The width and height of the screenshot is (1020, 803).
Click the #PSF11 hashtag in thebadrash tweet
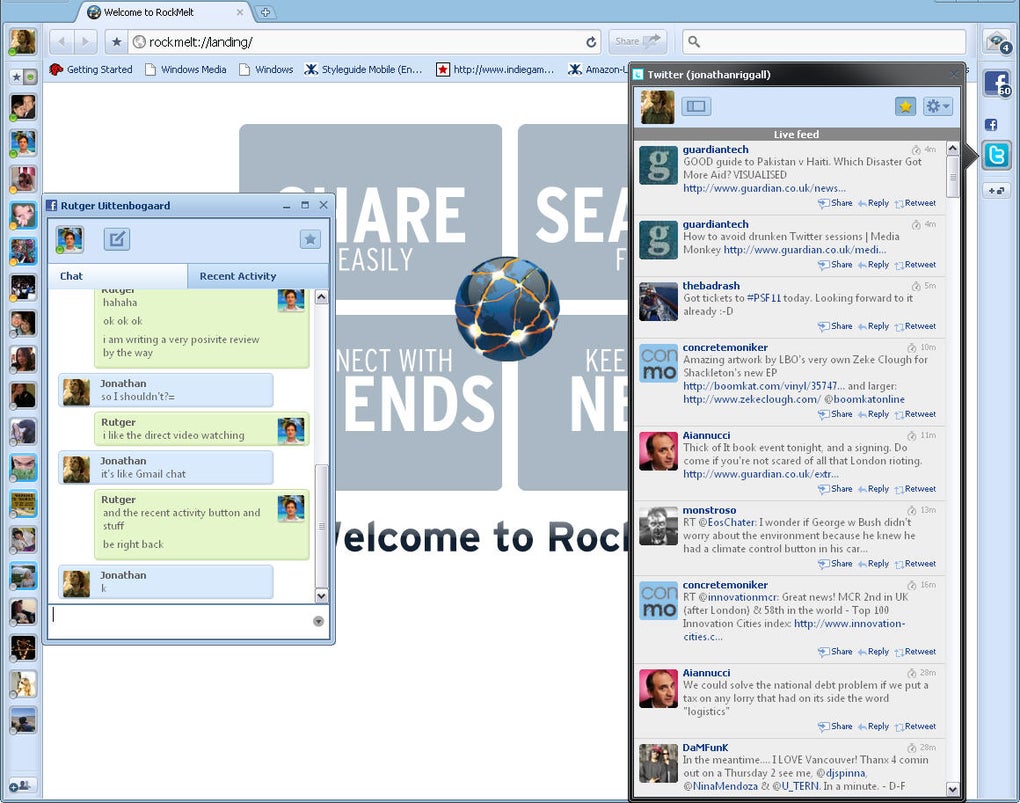pos(764,298)
